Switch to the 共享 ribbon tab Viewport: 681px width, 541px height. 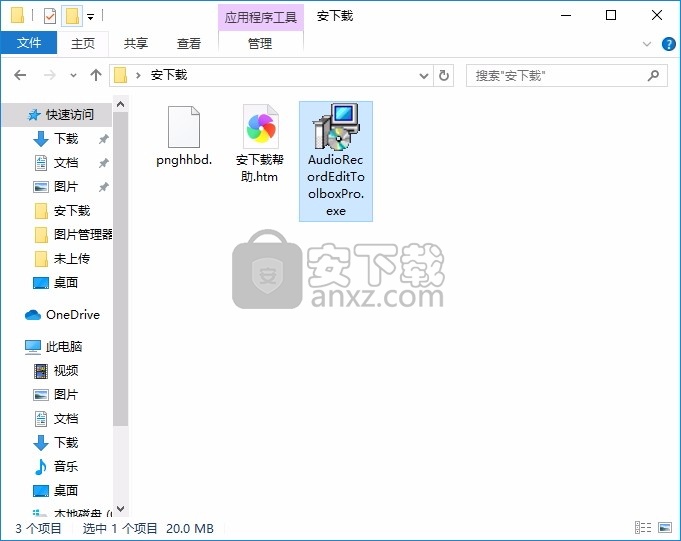[x=136, y=43]
